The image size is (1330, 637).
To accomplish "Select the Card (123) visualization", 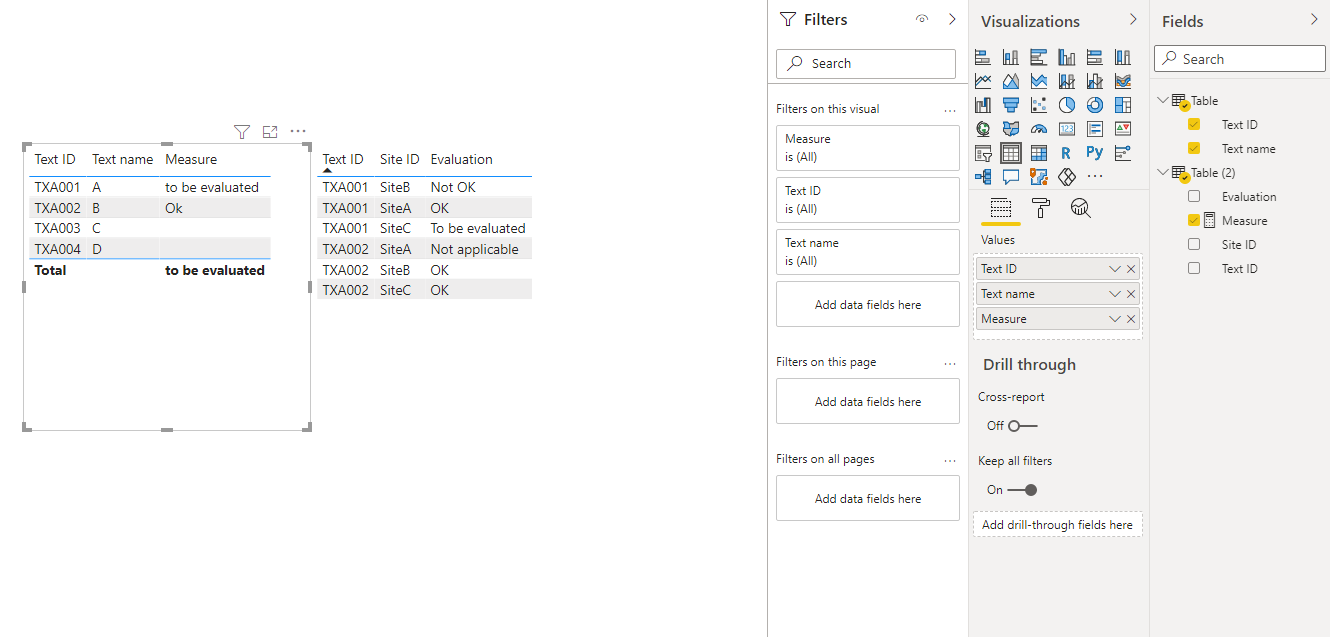I will coord(1067,129).
